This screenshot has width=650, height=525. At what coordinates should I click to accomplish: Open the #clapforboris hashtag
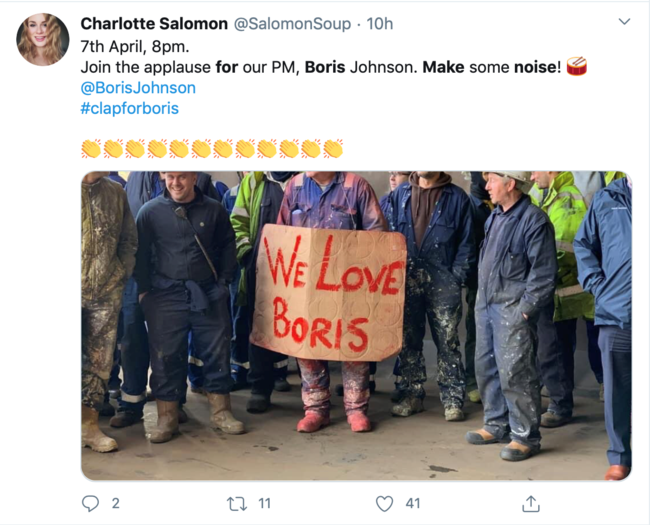tap(129, 109)
